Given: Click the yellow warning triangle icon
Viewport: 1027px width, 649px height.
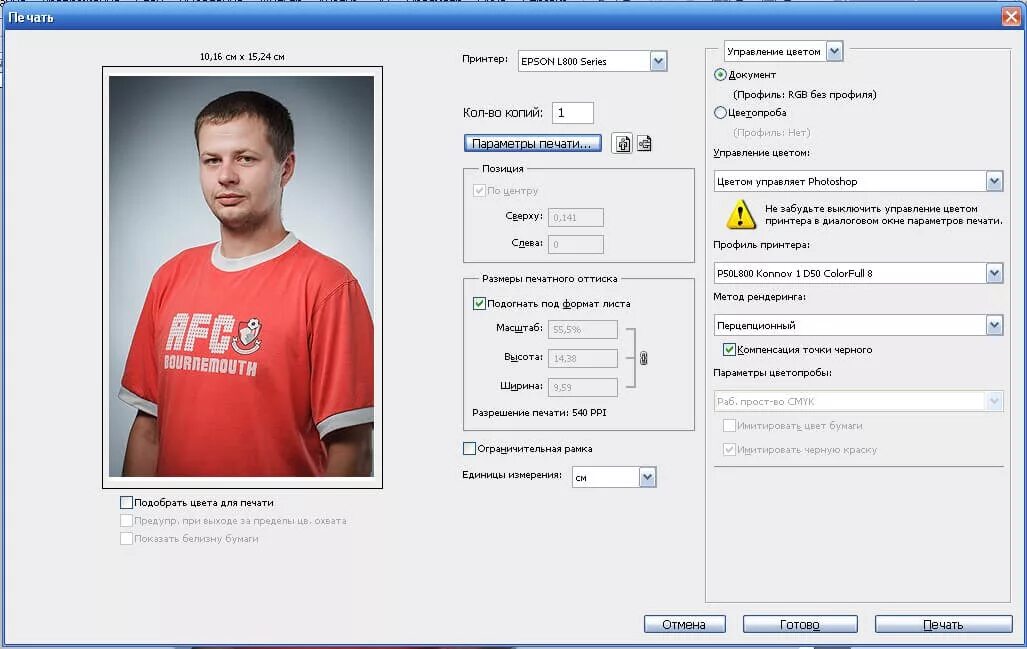Looking at the screenshot, I should click(740, 215).
